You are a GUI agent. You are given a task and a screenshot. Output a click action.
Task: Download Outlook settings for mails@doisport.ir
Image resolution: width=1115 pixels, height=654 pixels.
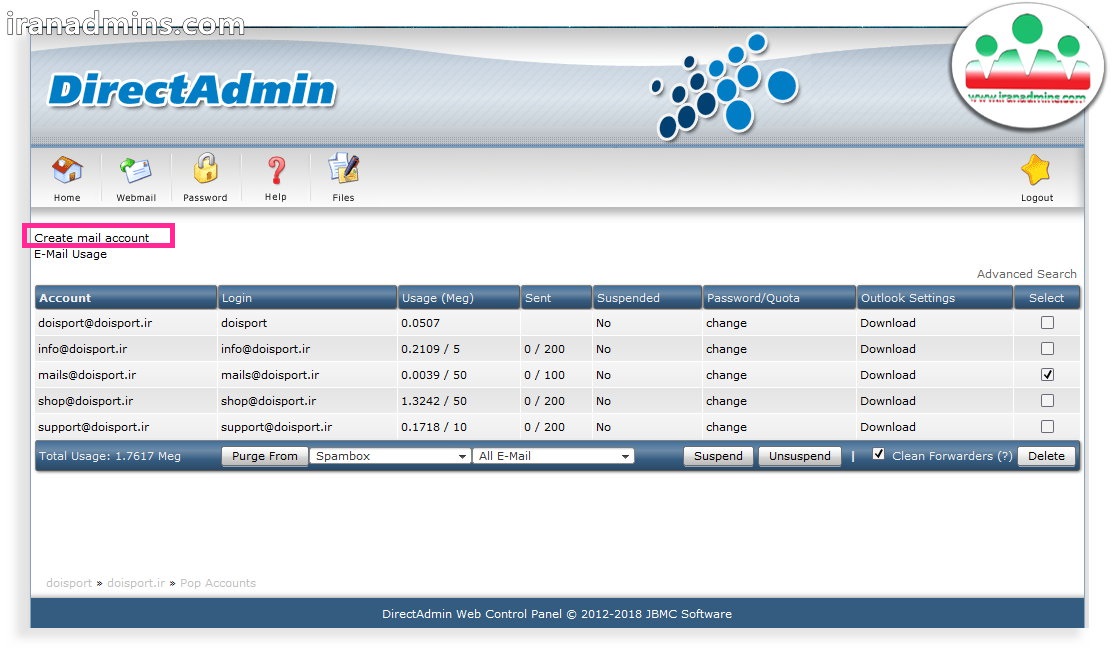coord(887,375)
